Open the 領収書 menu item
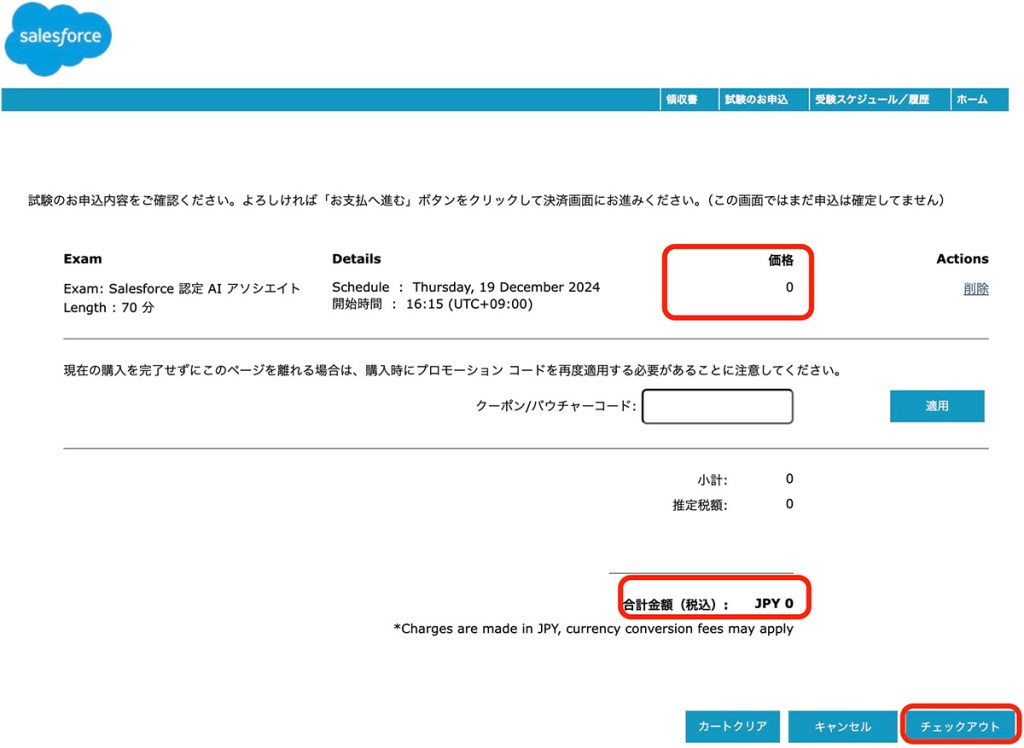Viewport: 1024px width, 748px height. [x=681, y=100]
